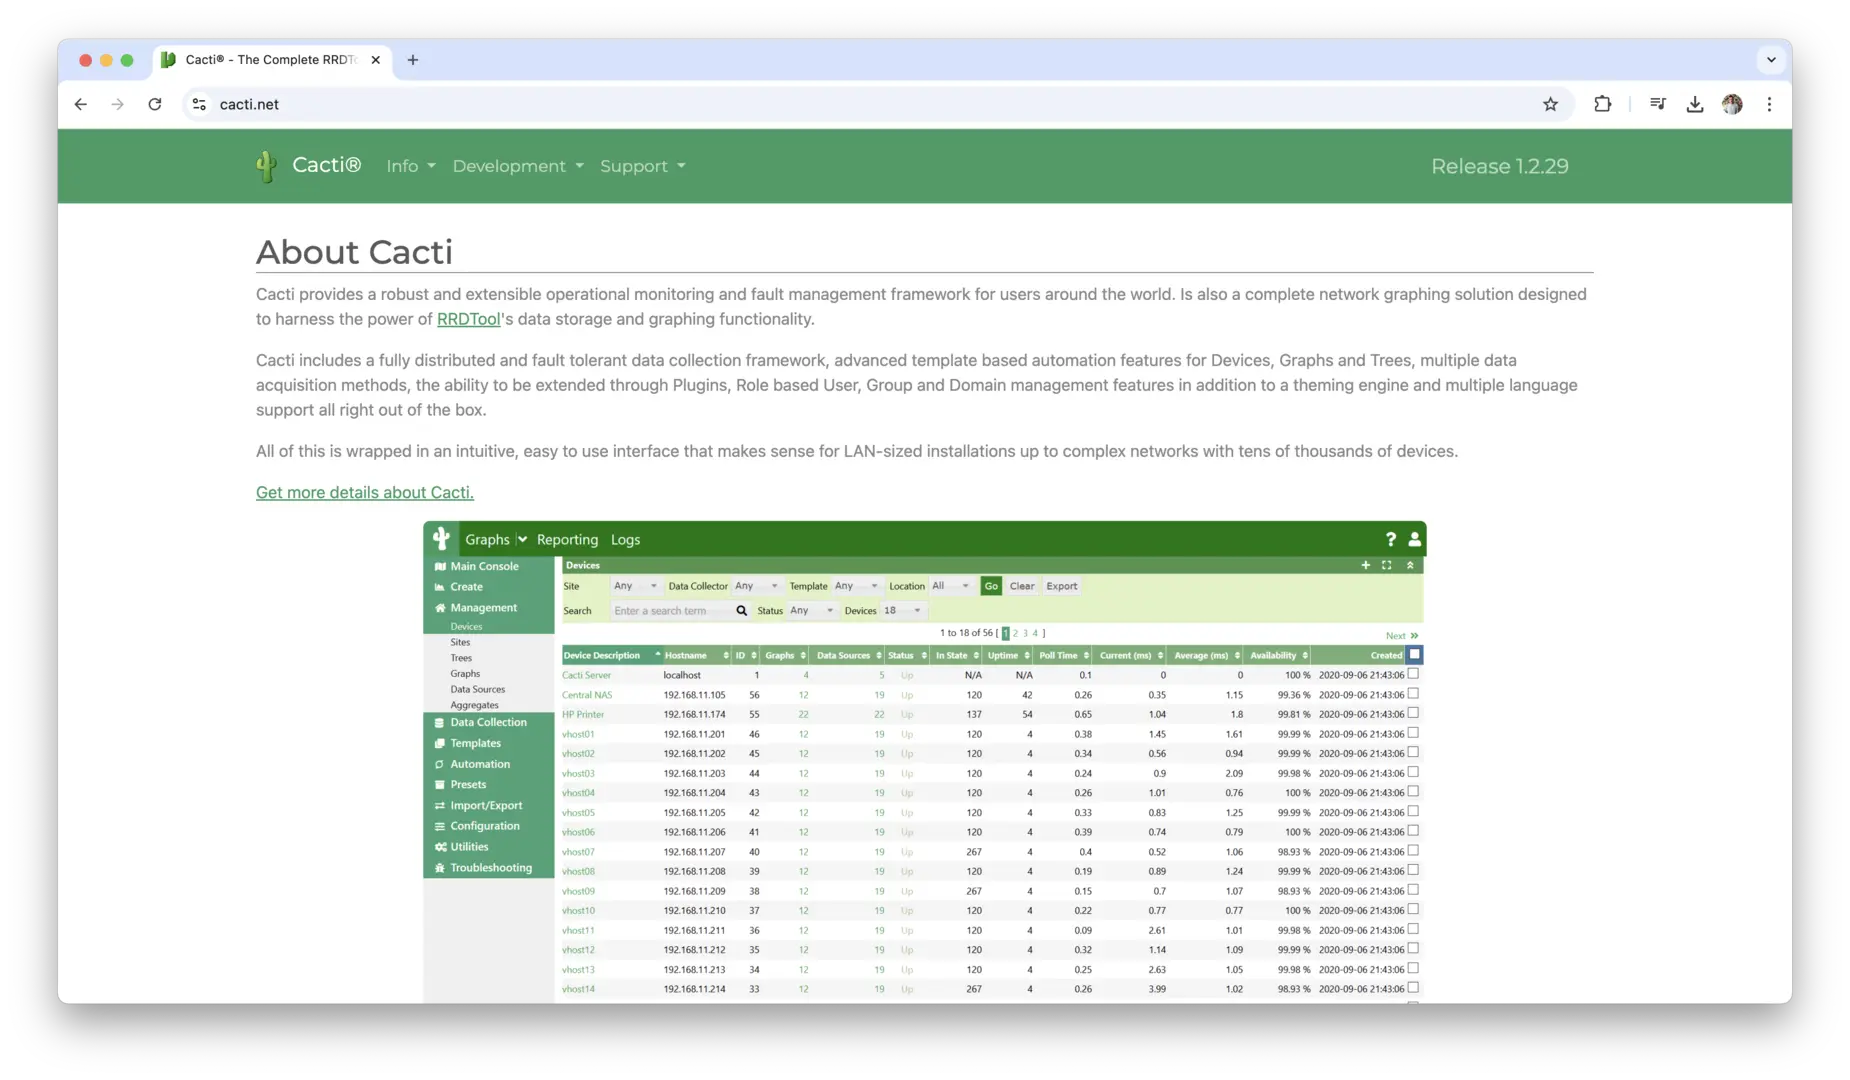Click the magnifier search icon
This screenshot has height=1080, width=1850.
click(x=742, y=611)
